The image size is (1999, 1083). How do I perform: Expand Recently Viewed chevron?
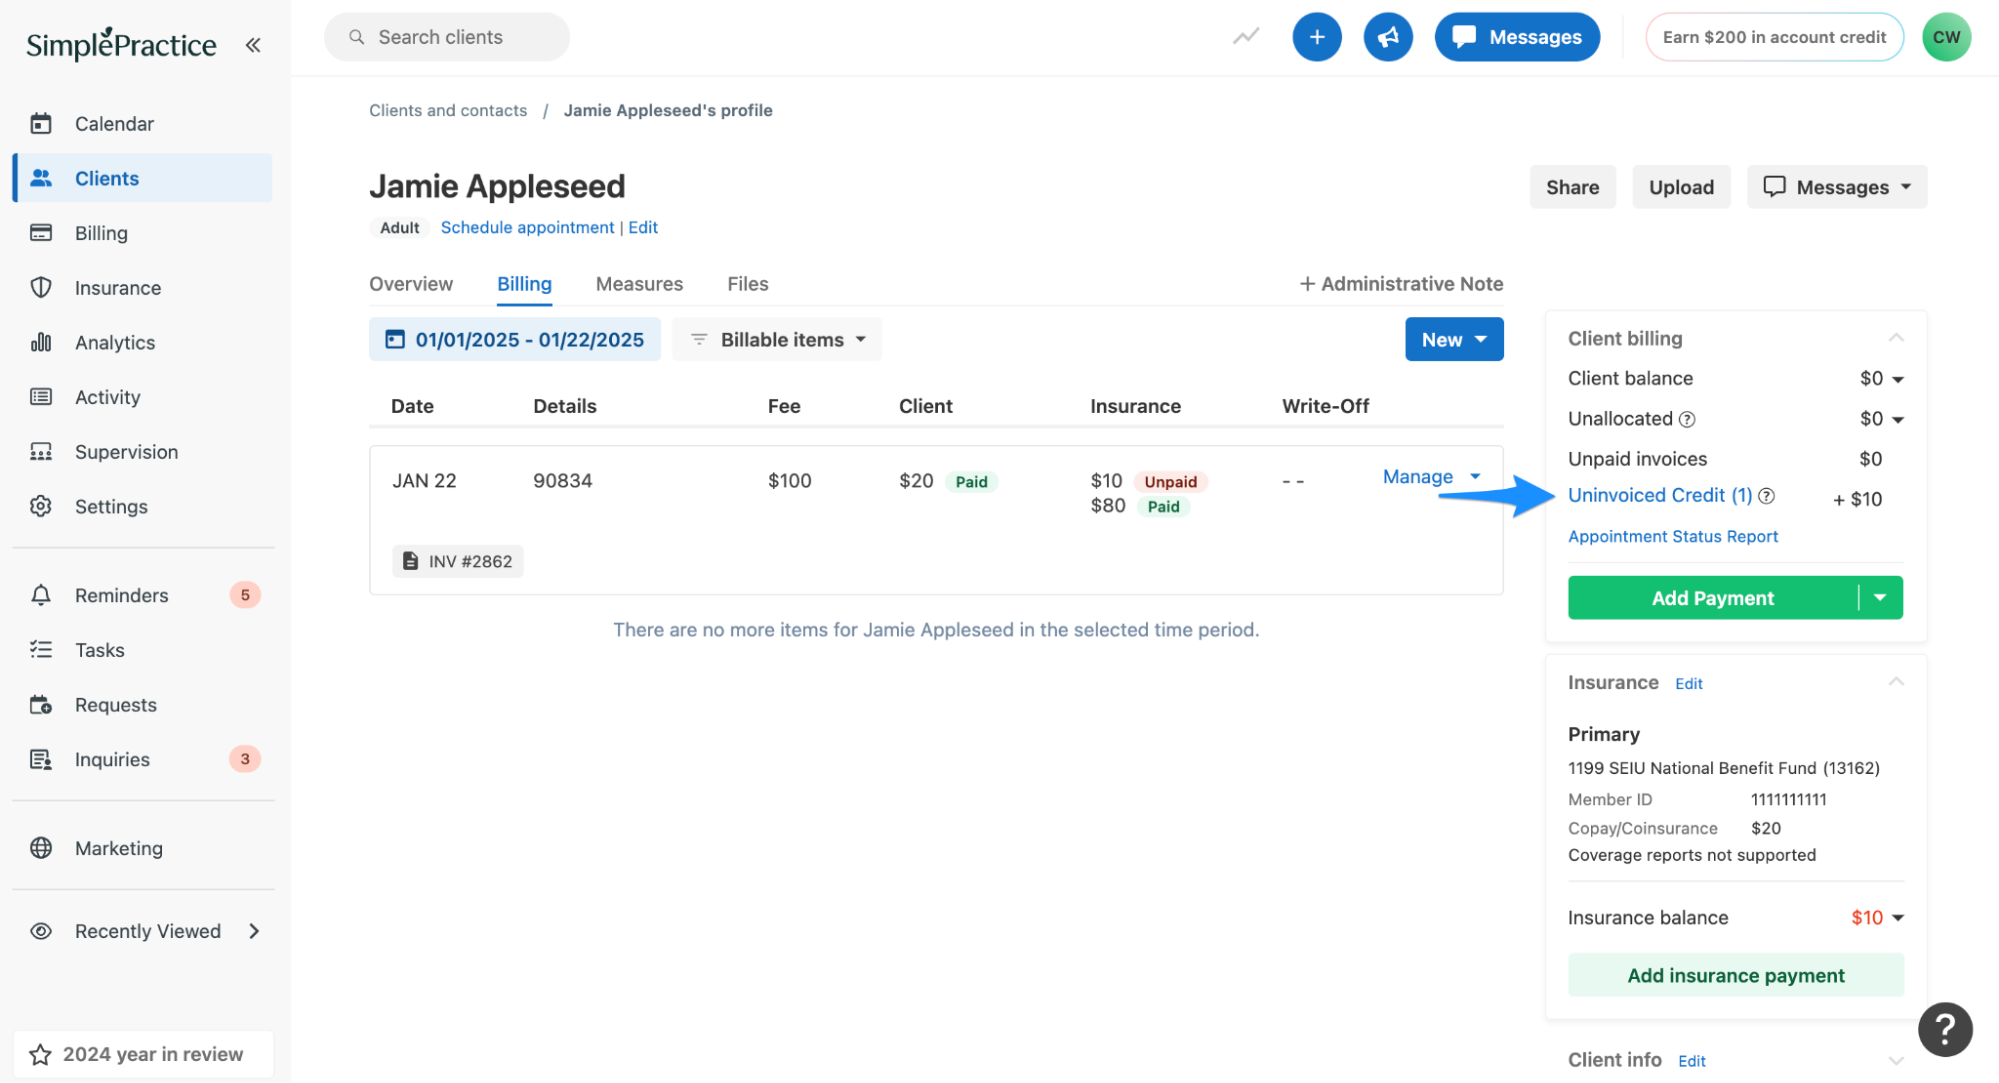coord(254,931)
